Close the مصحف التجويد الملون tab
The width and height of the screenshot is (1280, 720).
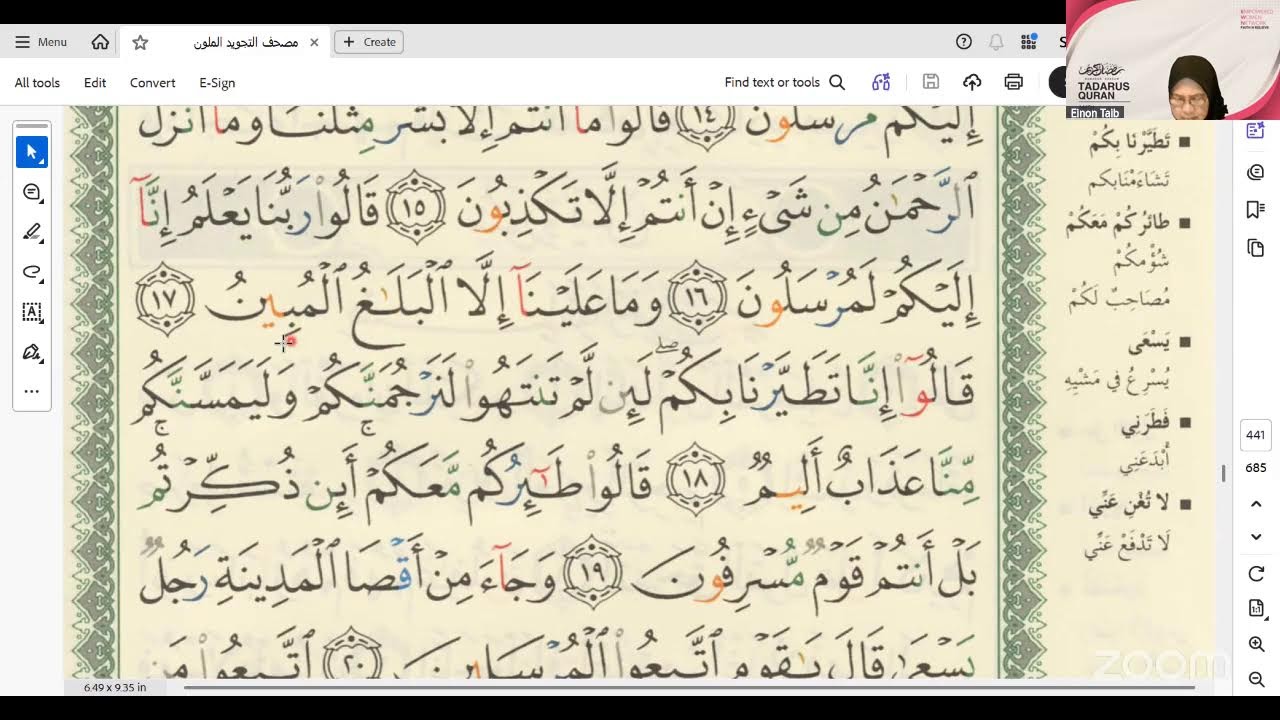pyautogui.click(x=314, y=42)
